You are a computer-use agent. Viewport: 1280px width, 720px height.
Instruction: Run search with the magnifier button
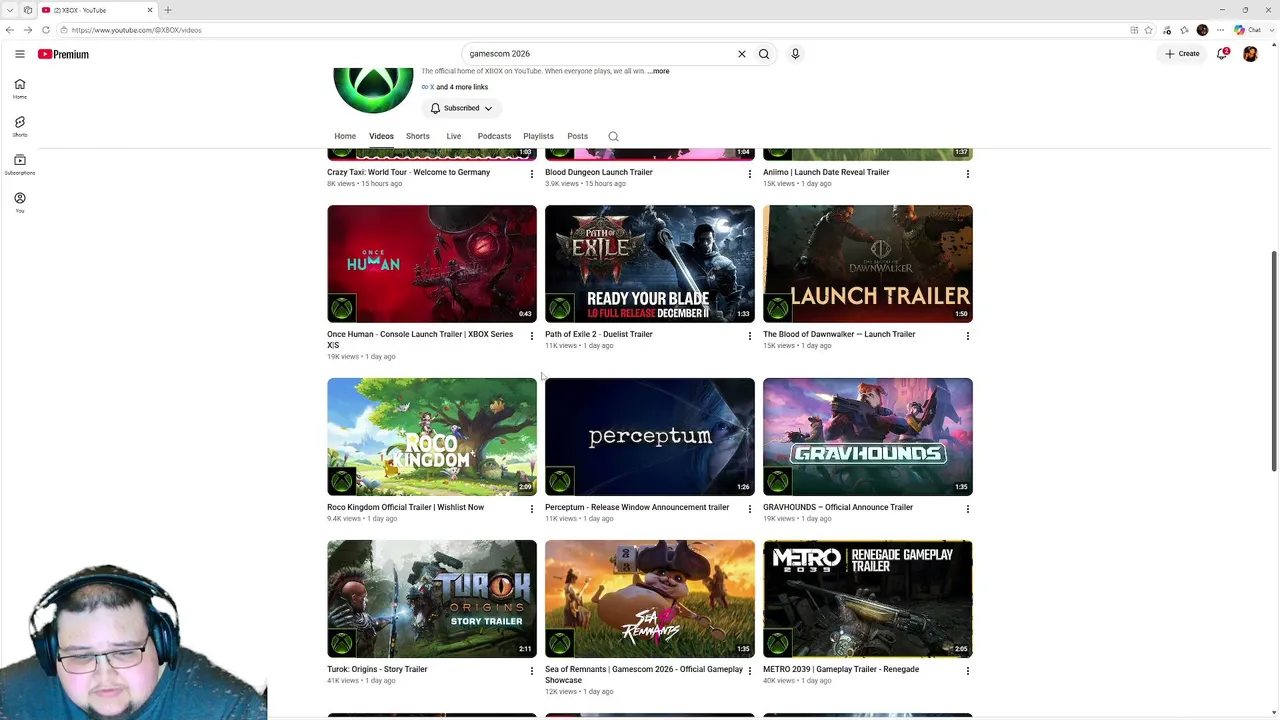[764, 54]
